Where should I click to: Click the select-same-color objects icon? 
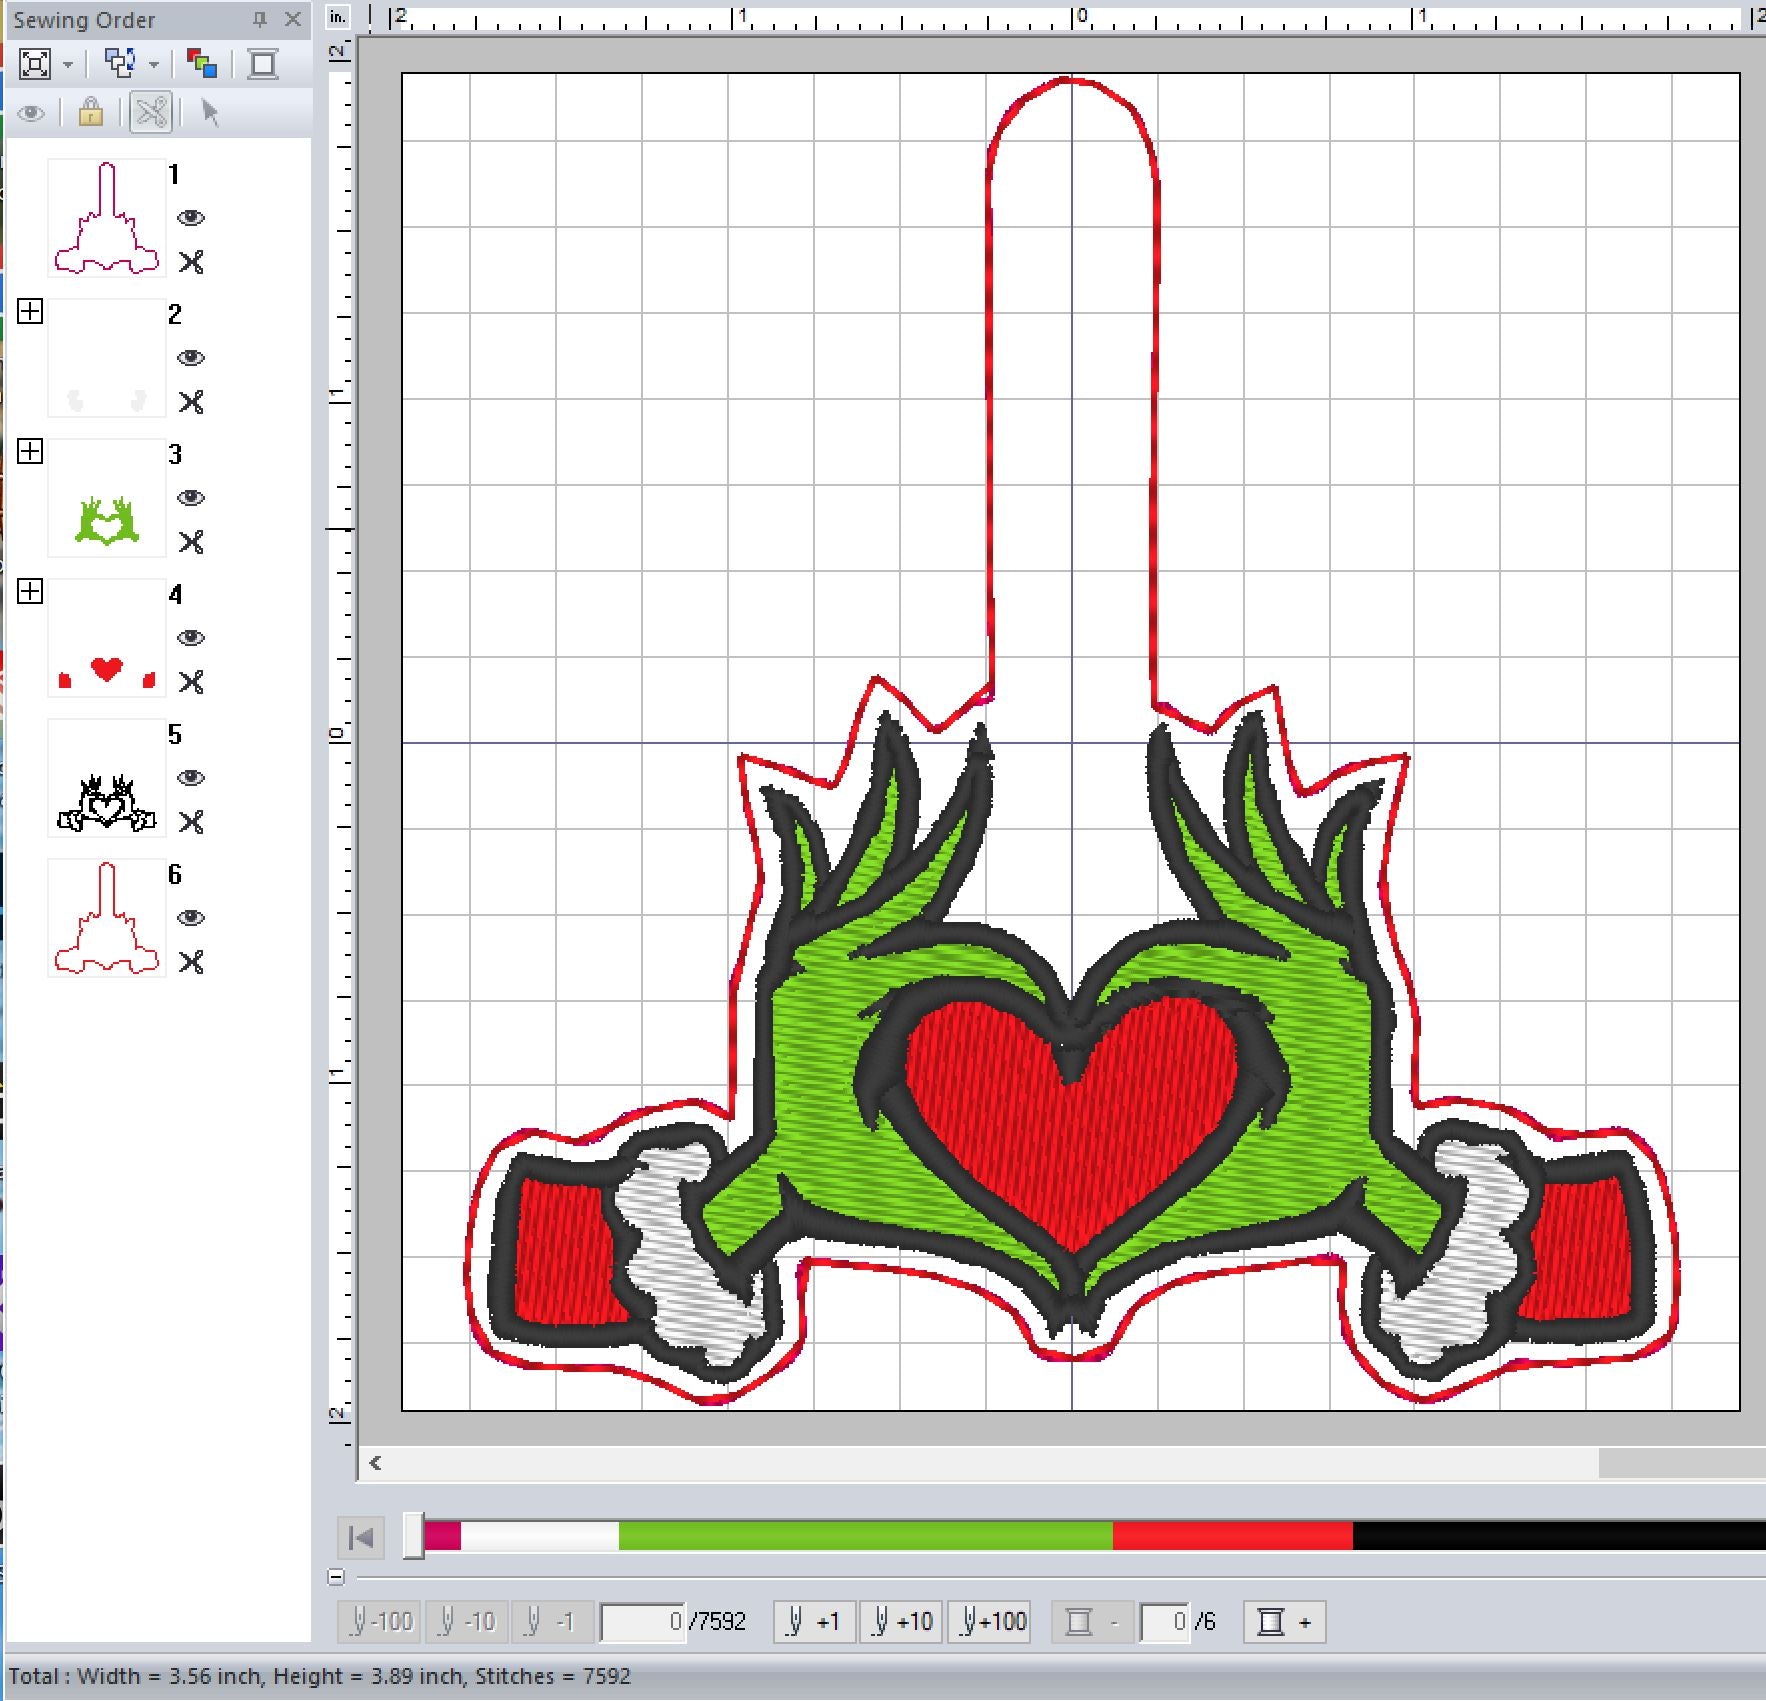(121, 65)
